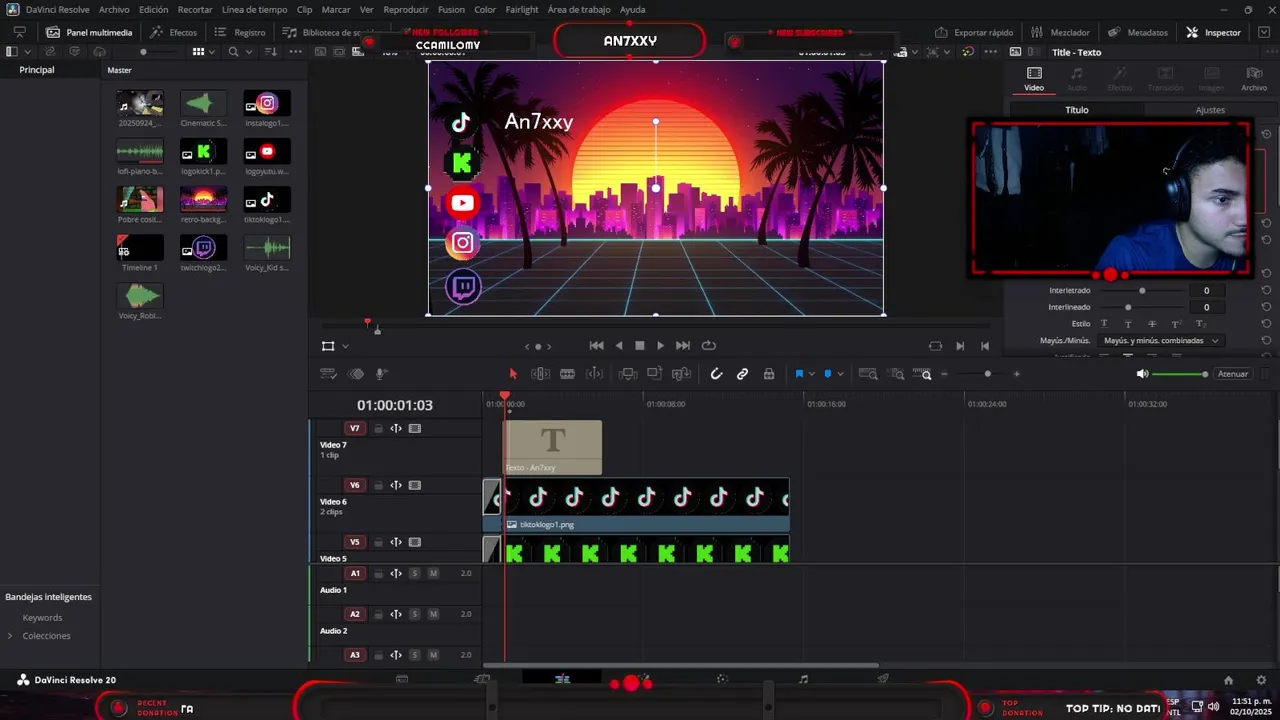Viewport: 1280px width, 720px height.
Task: Stop playback in viewer
Action: (640, 346)
